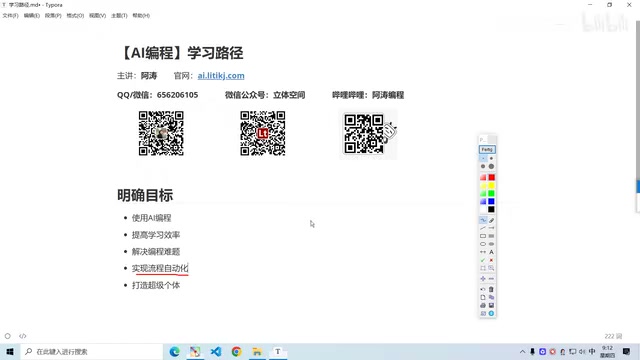Screen dimensions: 640x360
Task: Open Microsoft Edge from the taskbar
Action: coord(175,351)
